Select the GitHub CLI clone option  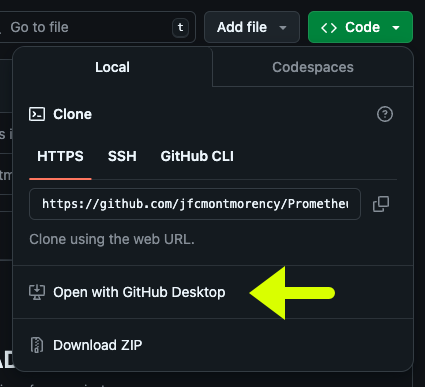pyautogui.click(x=197, y=156)
